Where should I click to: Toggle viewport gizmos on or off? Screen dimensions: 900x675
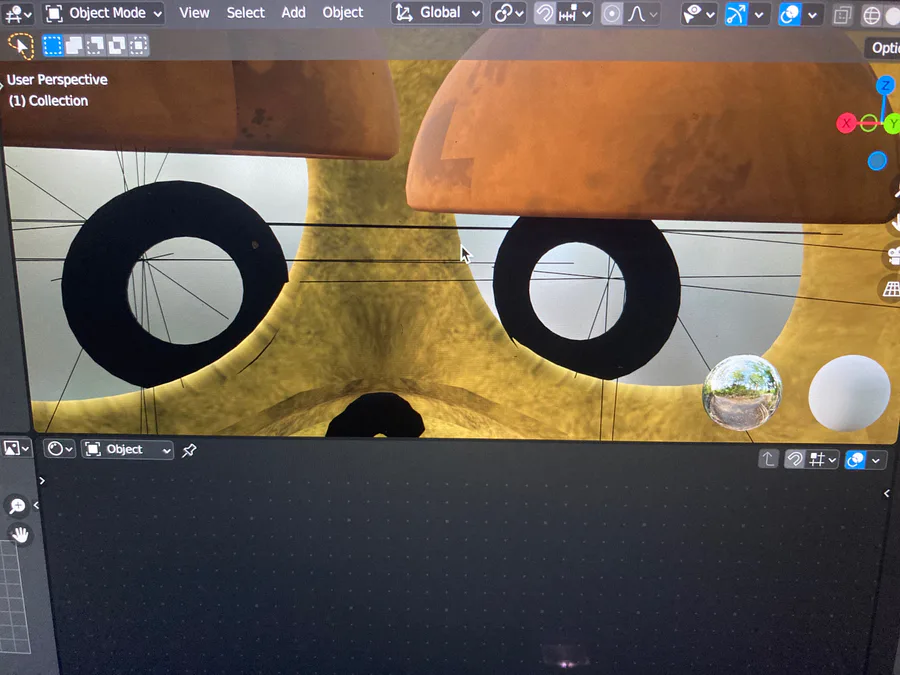point(736,15)
